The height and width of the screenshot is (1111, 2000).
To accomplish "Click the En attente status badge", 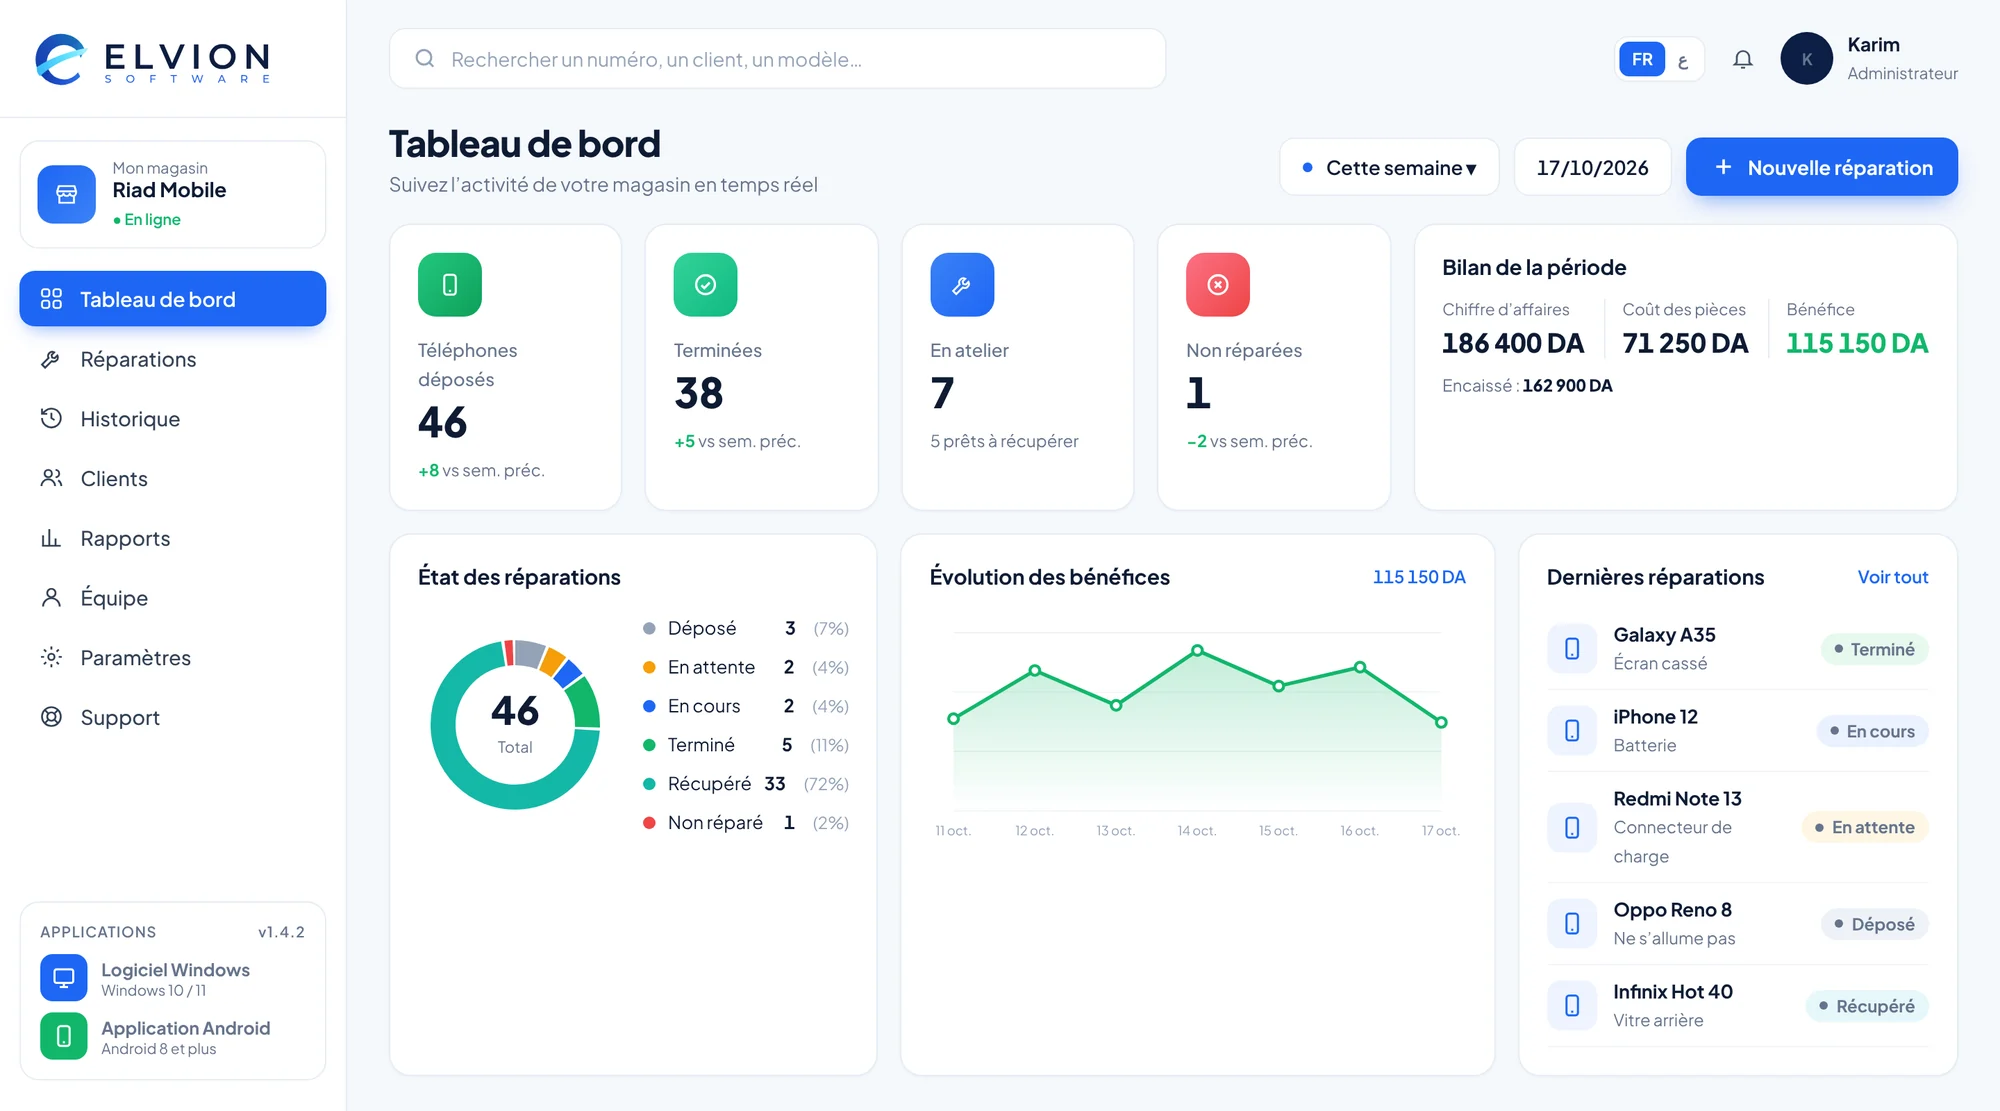I will click(1865, 827).
